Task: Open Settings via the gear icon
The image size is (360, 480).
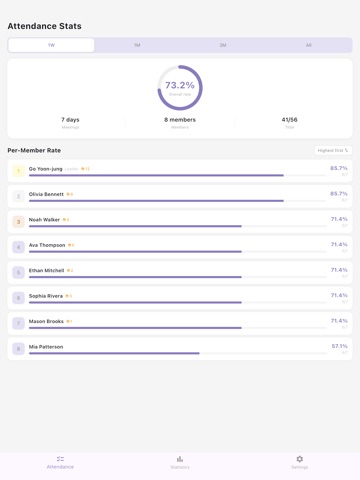Action: point(299,462)
